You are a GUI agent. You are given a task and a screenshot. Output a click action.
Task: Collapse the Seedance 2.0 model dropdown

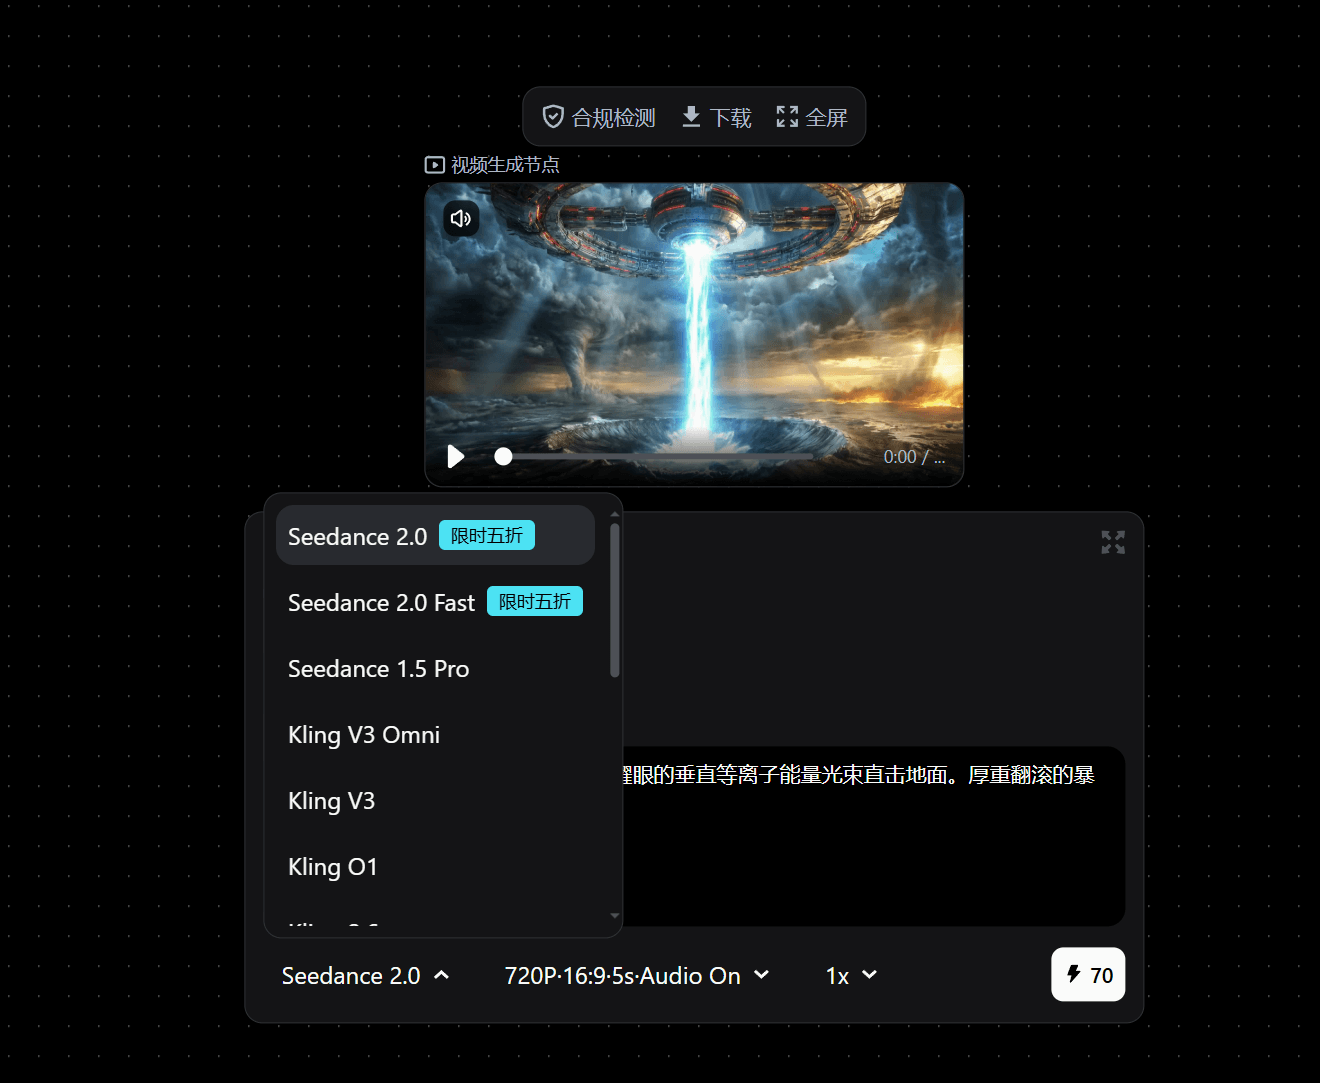[365, 976]
